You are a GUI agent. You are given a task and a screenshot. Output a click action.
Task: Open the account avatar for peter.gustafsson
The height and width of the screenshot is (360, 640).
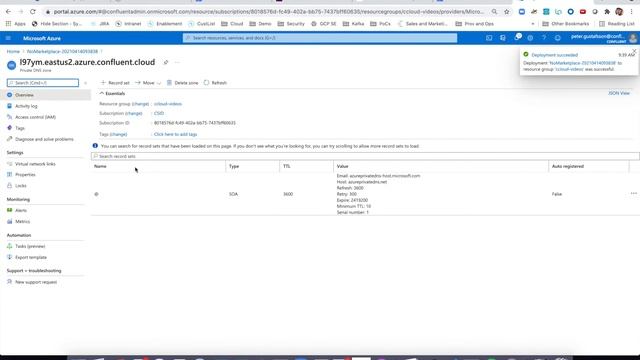pos(633,38)
